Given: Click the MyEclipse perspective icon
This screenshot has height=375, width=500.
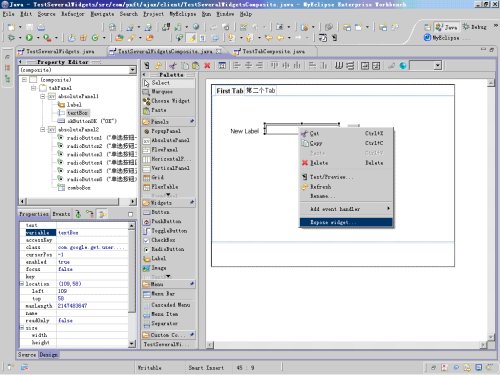Looking at the screenshot, I should tap(428, 38).
